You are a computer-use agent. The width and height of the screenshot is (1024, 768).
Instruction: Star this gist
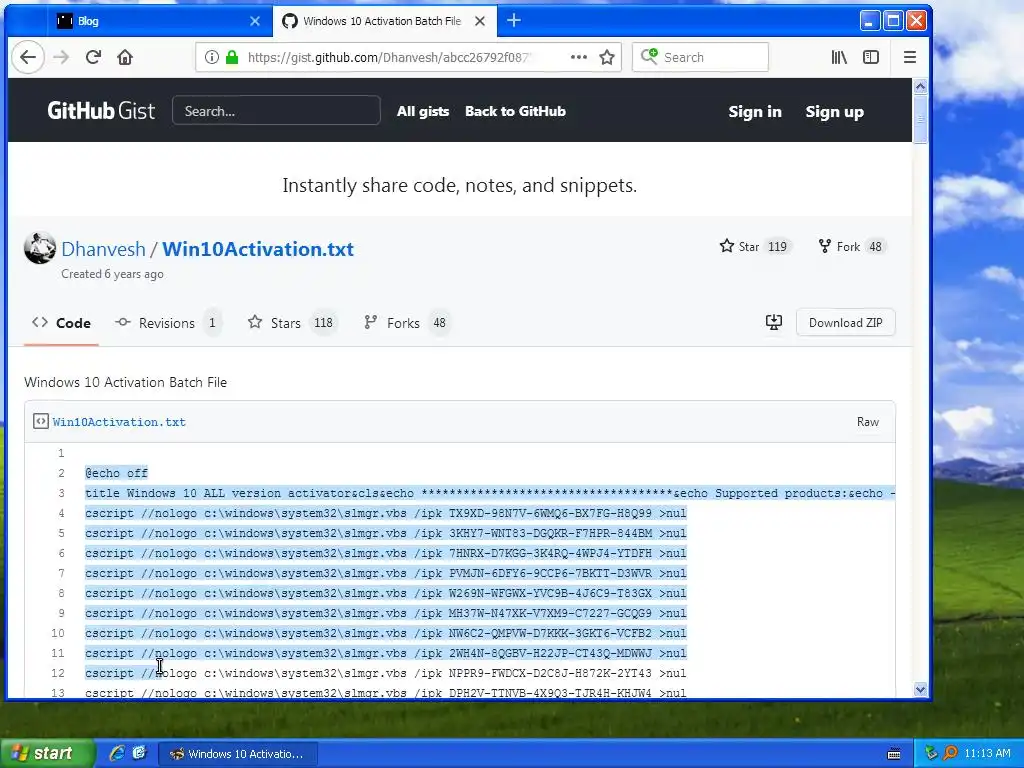739,246
